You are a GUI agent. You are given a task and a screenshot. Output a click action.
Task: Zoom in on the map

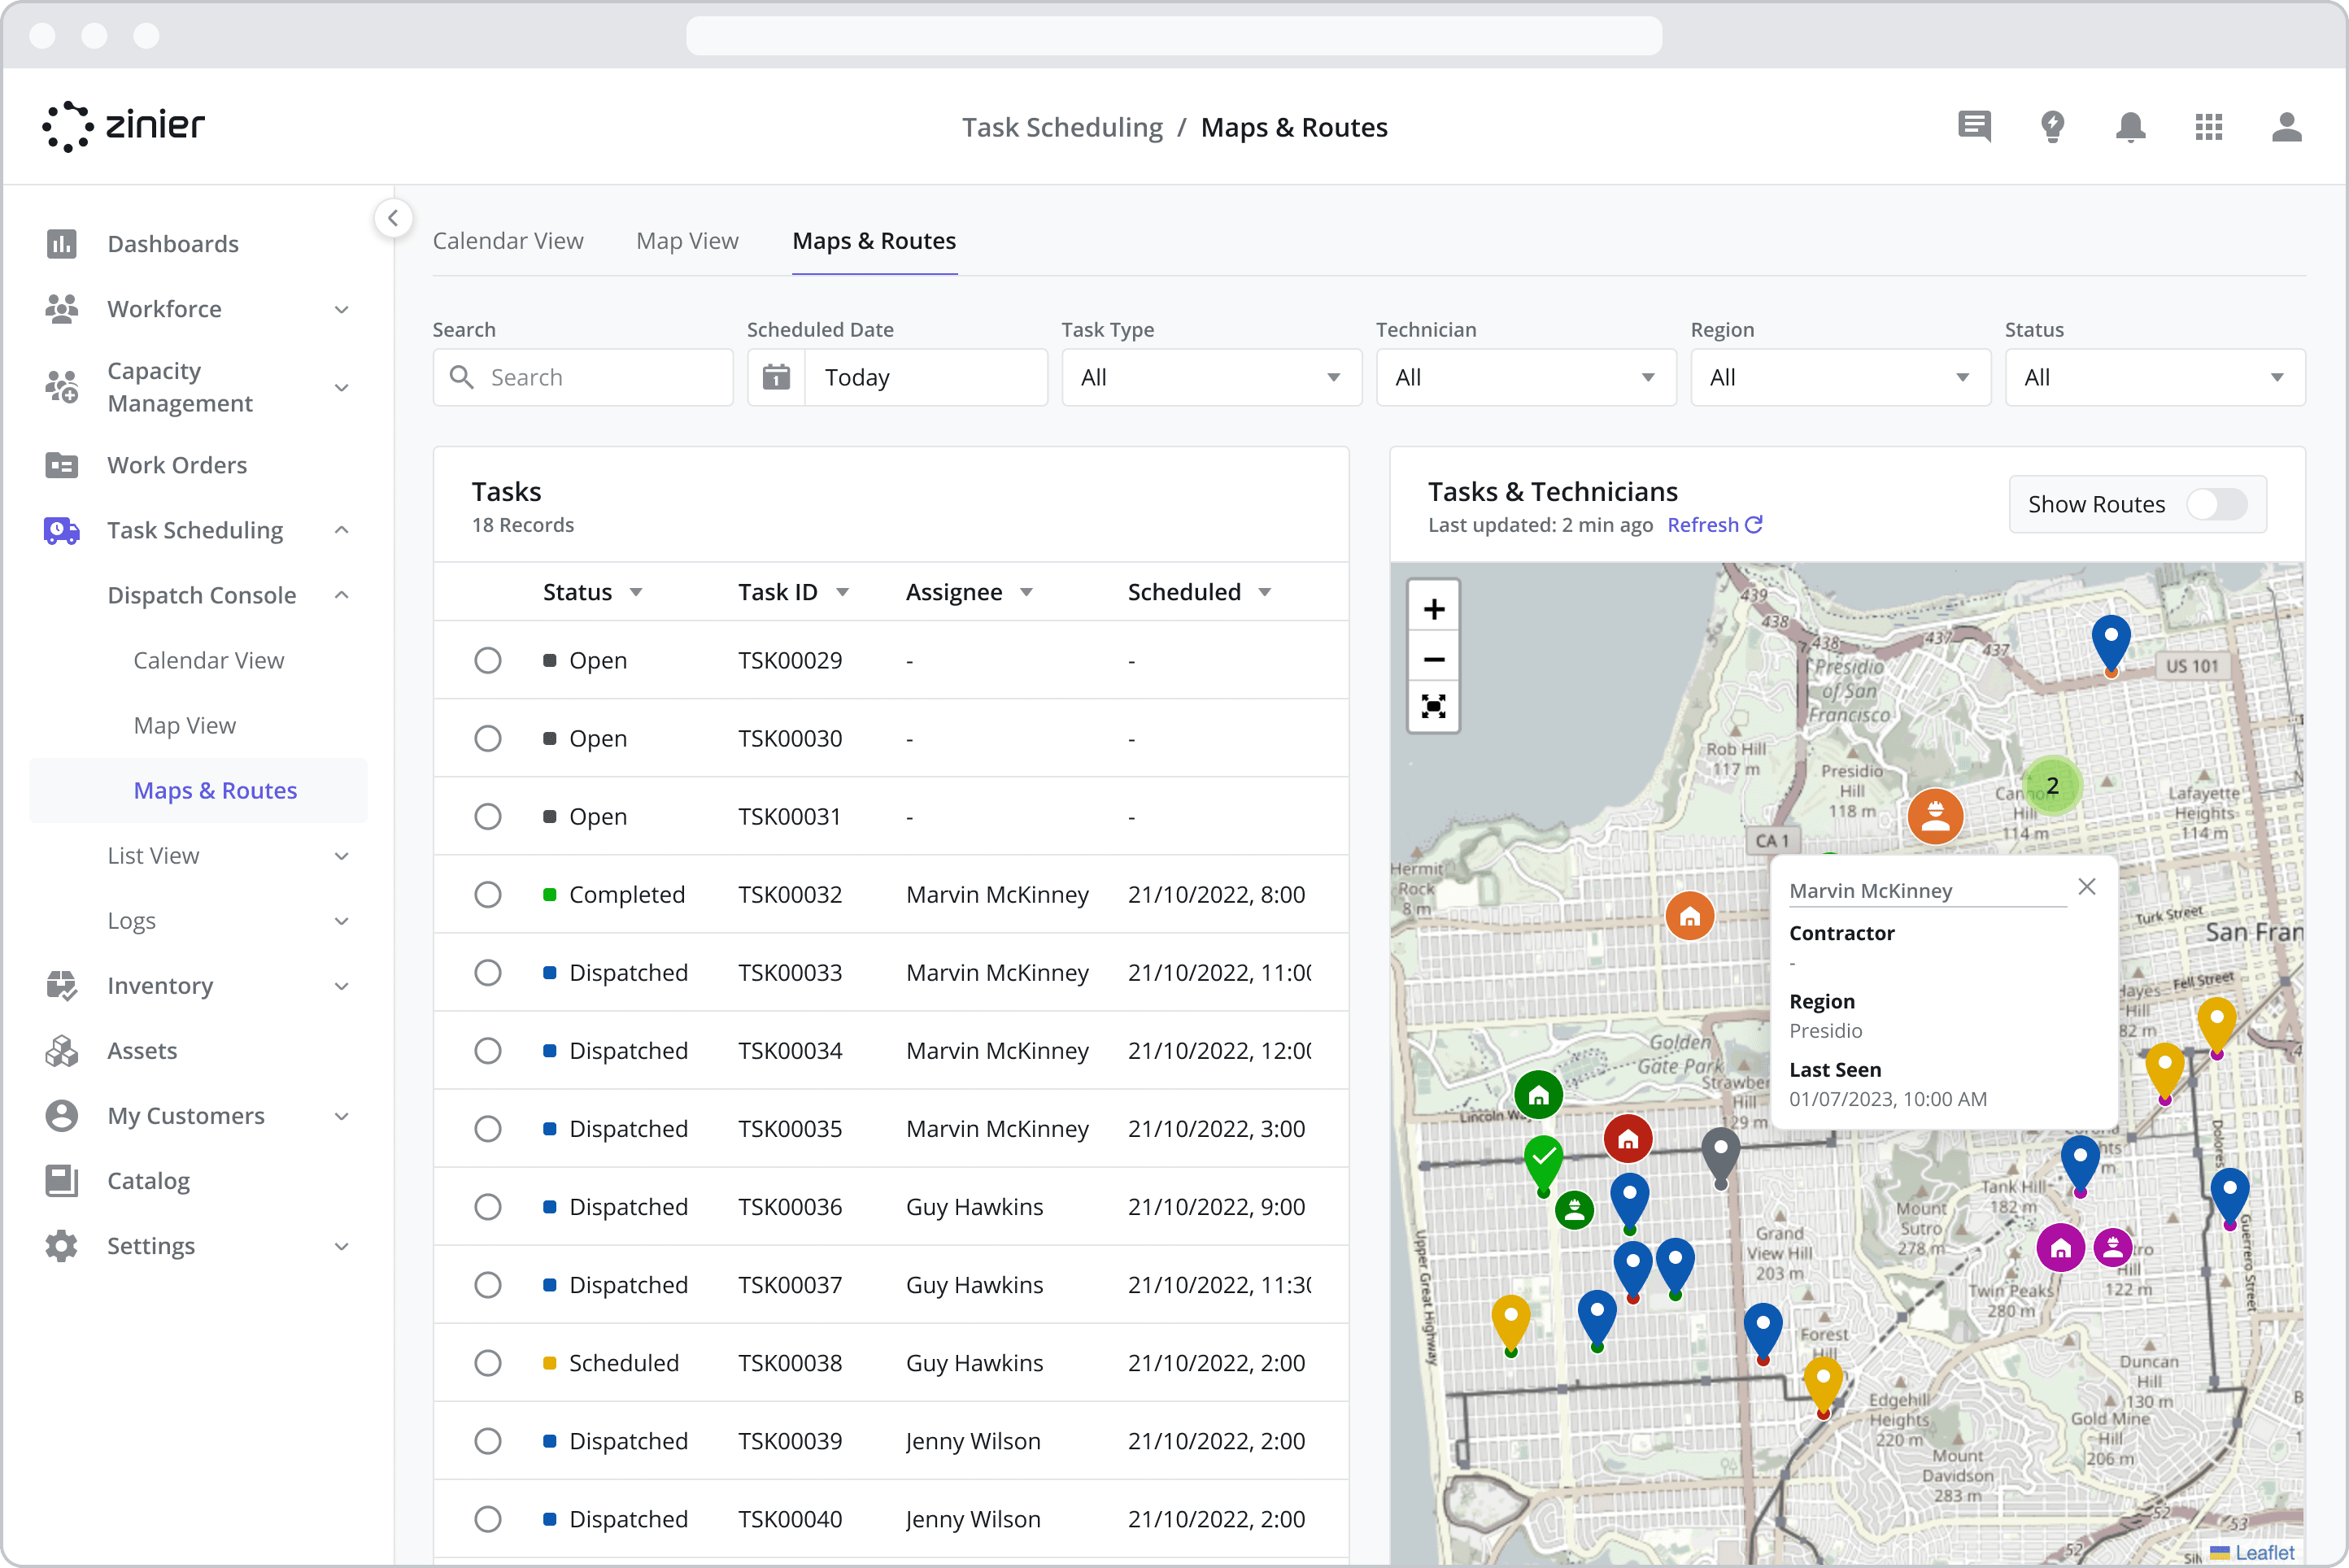(x=1433, y=609)
